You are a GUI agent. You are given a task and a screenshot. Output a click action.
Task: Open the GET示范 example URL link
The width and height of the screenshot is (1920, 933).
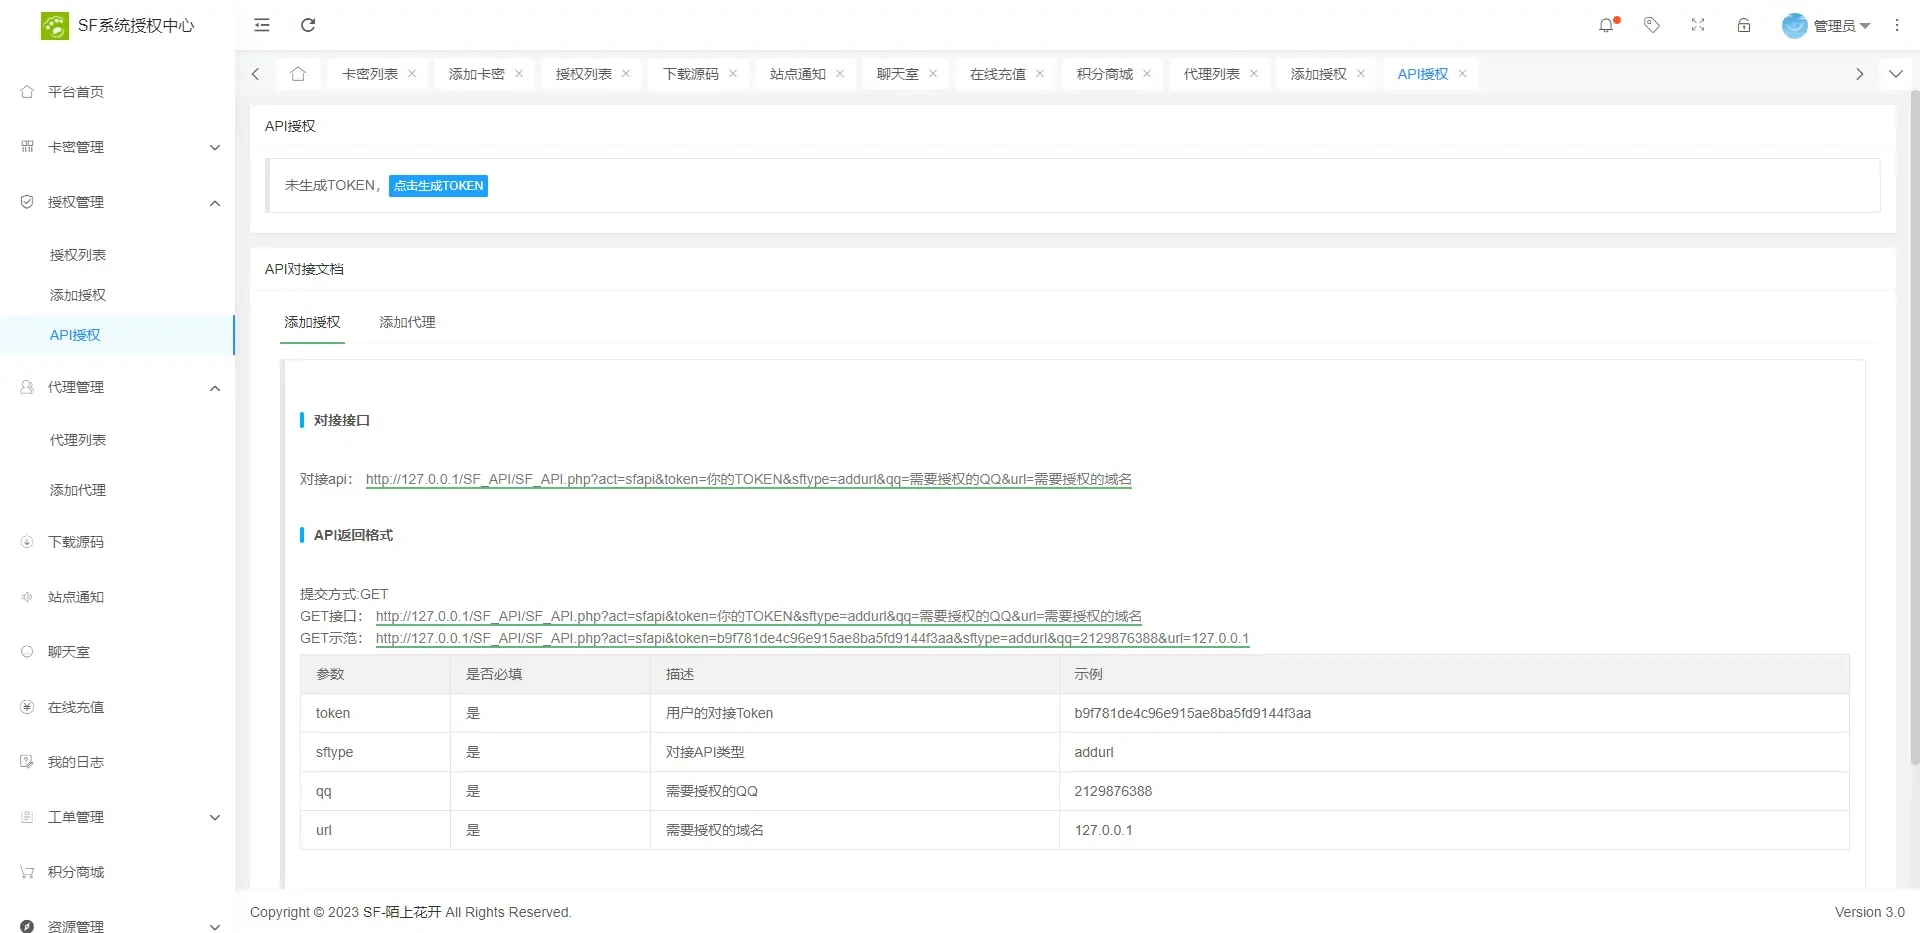coord(812,638)
